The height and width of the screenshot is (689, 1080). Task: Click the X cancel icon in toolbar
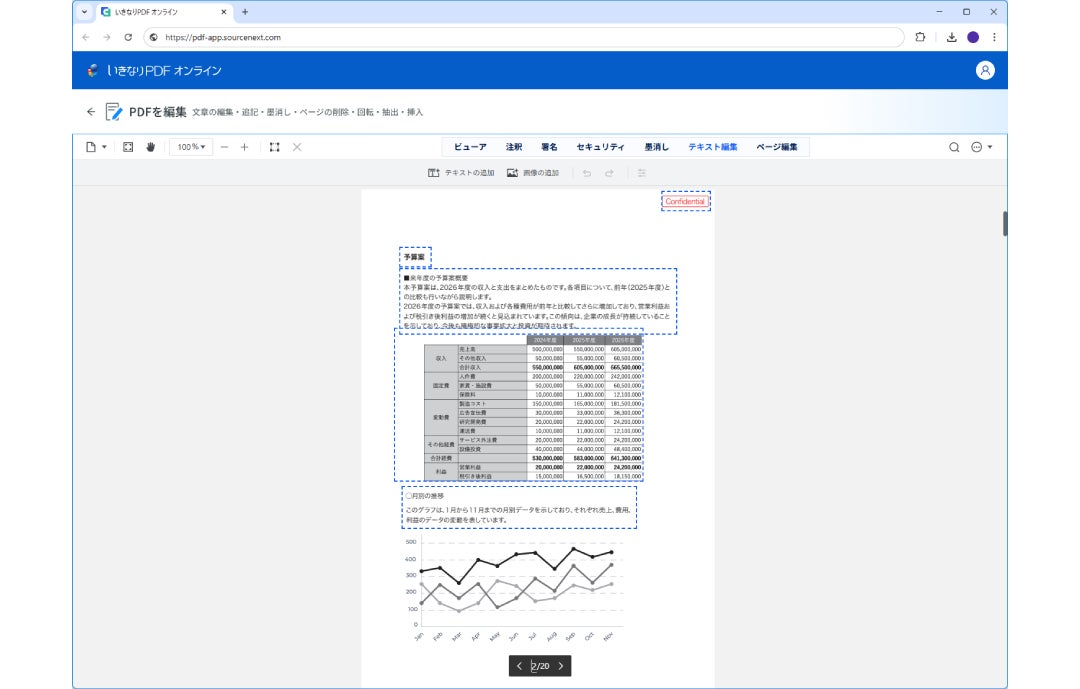pos(297,147)
